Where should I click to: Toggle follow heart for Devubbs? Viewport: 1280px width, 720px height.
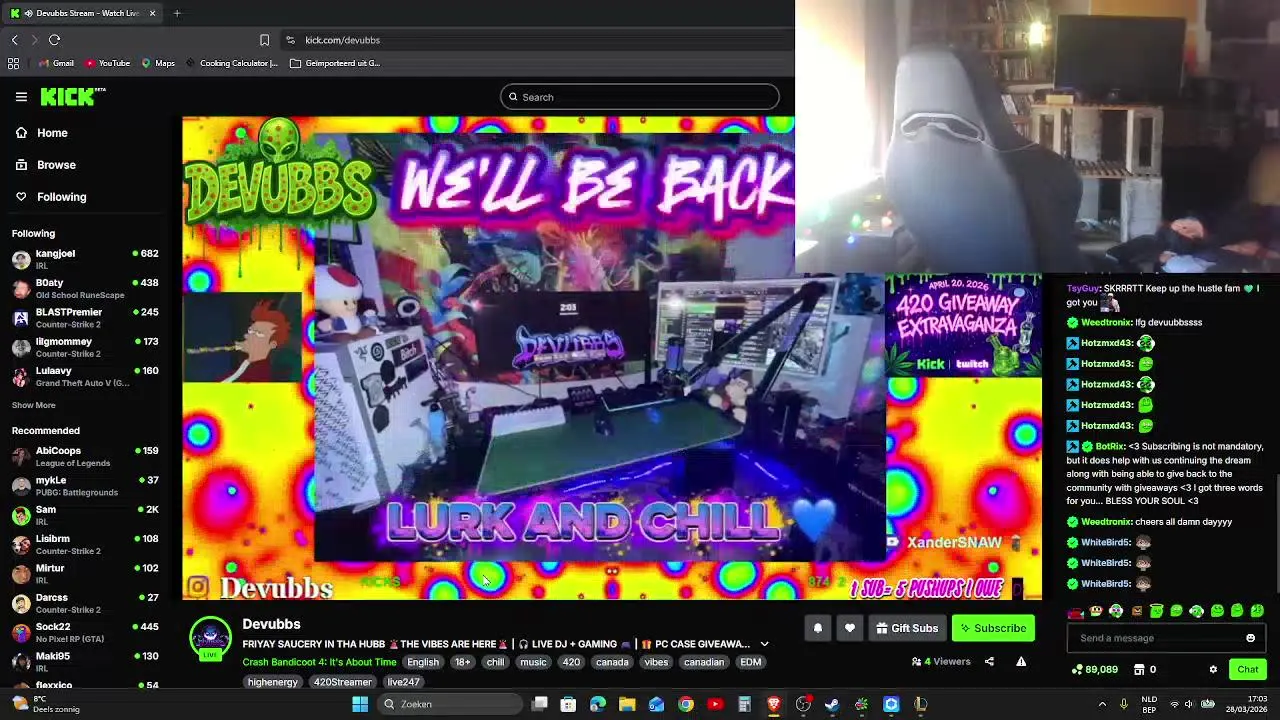click(850, 628)
